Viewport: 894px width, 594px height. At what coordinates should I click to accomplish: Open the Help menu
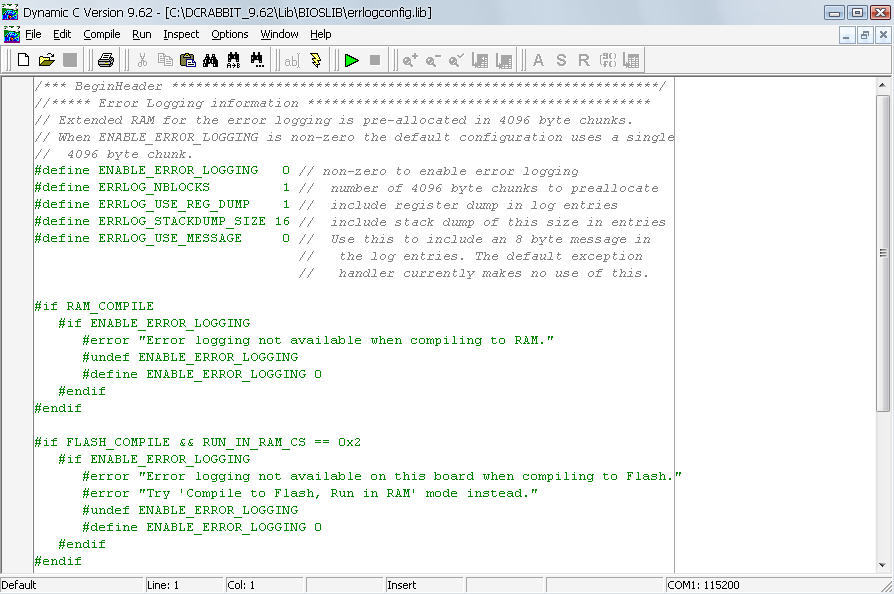coord(320,34)
